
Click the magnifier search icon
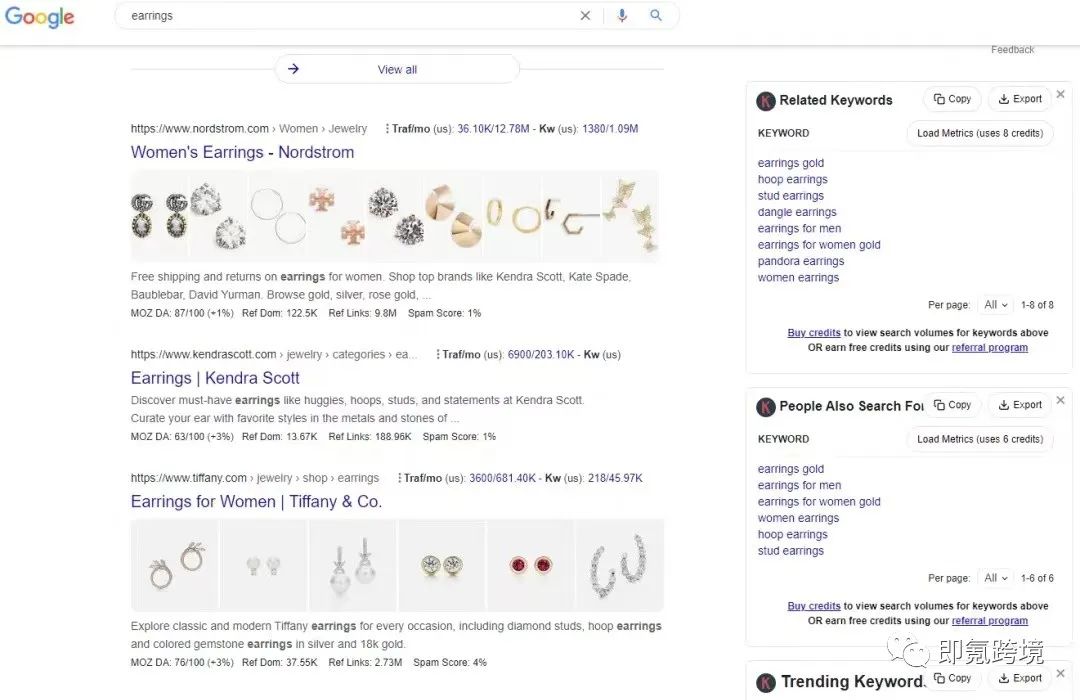coord(656,15)
